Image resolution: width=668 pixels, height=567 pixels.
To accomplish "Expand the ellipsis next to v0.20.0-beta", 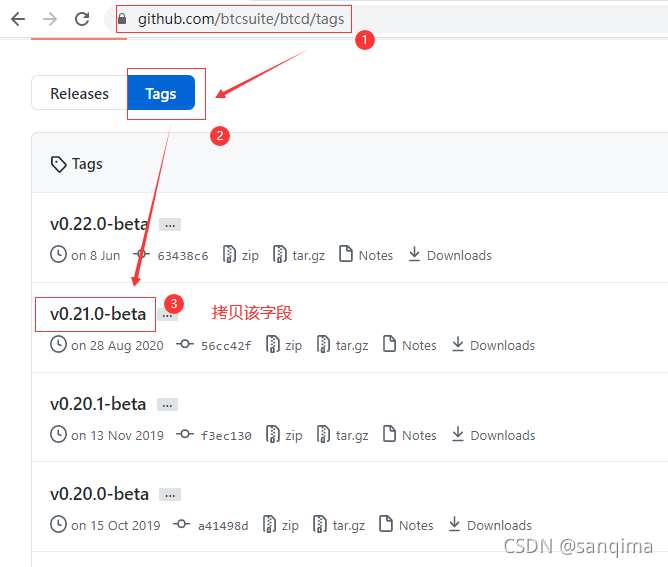I will 170,495.
